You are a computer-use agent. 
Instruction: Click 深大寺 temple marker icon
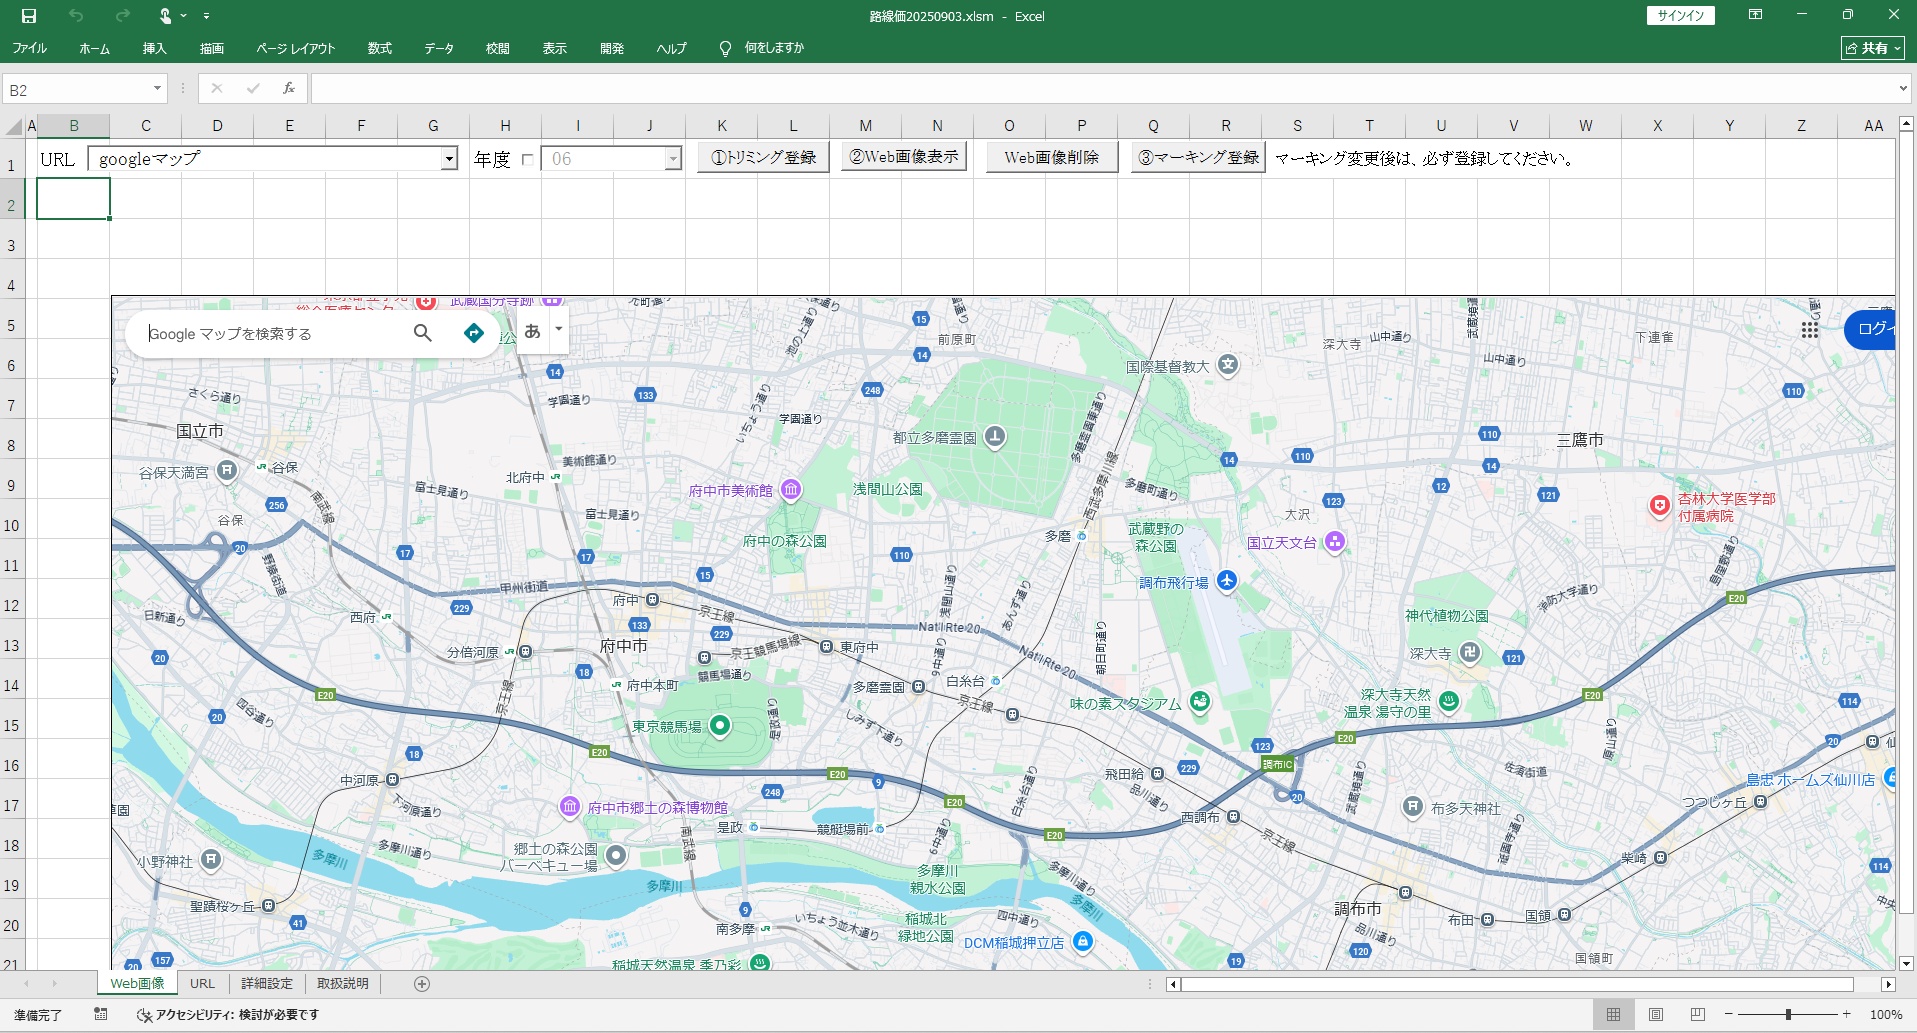pyautogui.click(x=1469, y=652)
